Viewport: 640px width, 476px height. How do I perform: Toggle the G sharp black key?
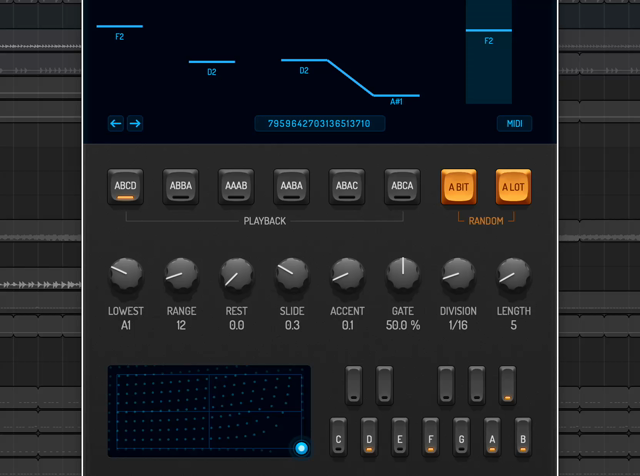pos(477,385)
